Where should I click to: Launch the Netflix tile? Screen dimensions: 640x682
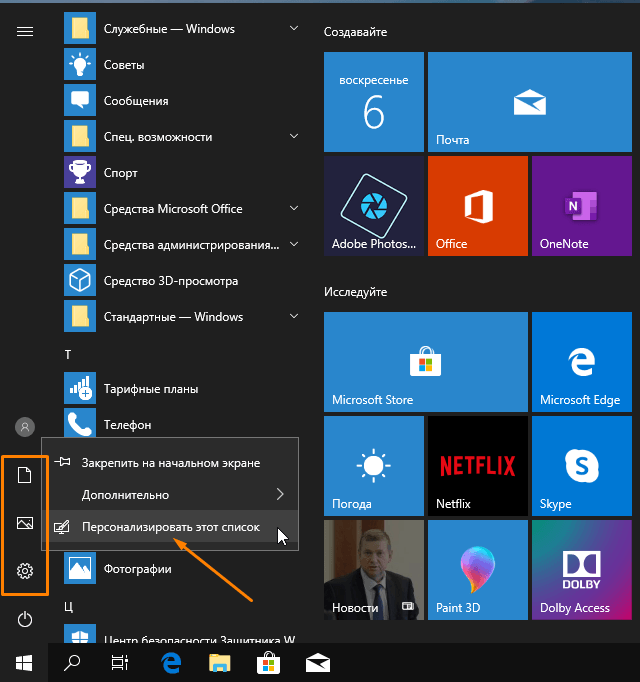tap(478, 466)
